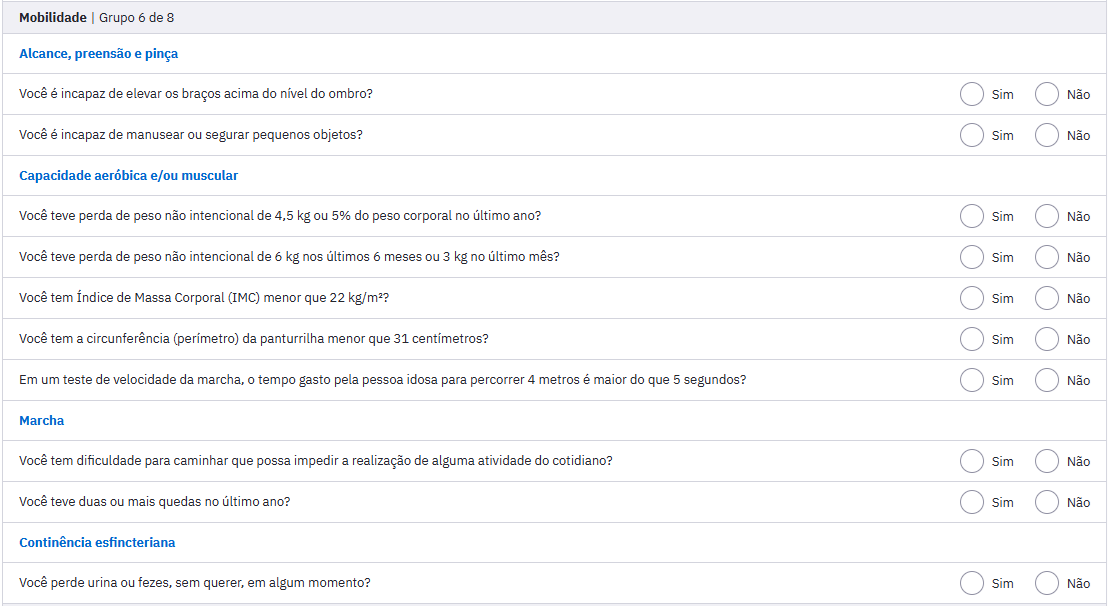Choose Não for handling small objects question

(1047, 135)
